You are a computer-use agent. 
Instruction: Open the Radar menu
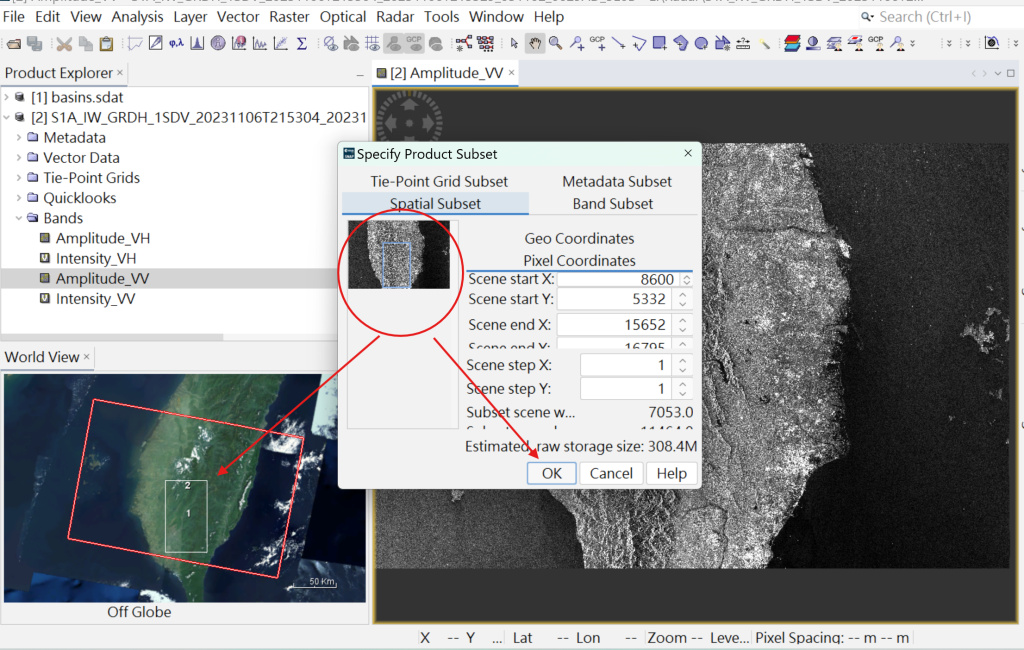[394, 17]
